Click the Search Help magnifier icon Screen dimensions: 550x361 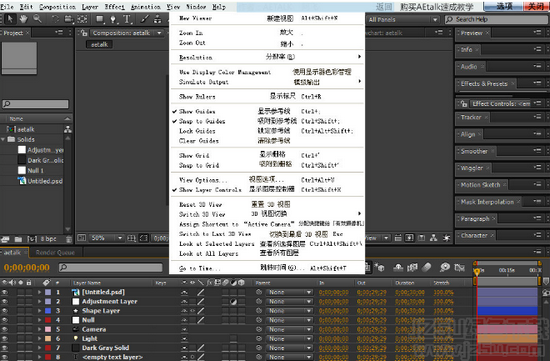coord(449,20)
